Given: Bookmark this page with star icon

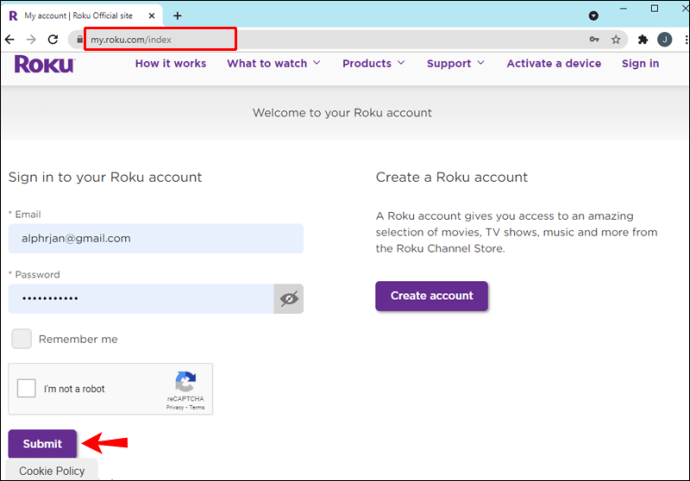Looking at the screenshot, I should [617, 40].
